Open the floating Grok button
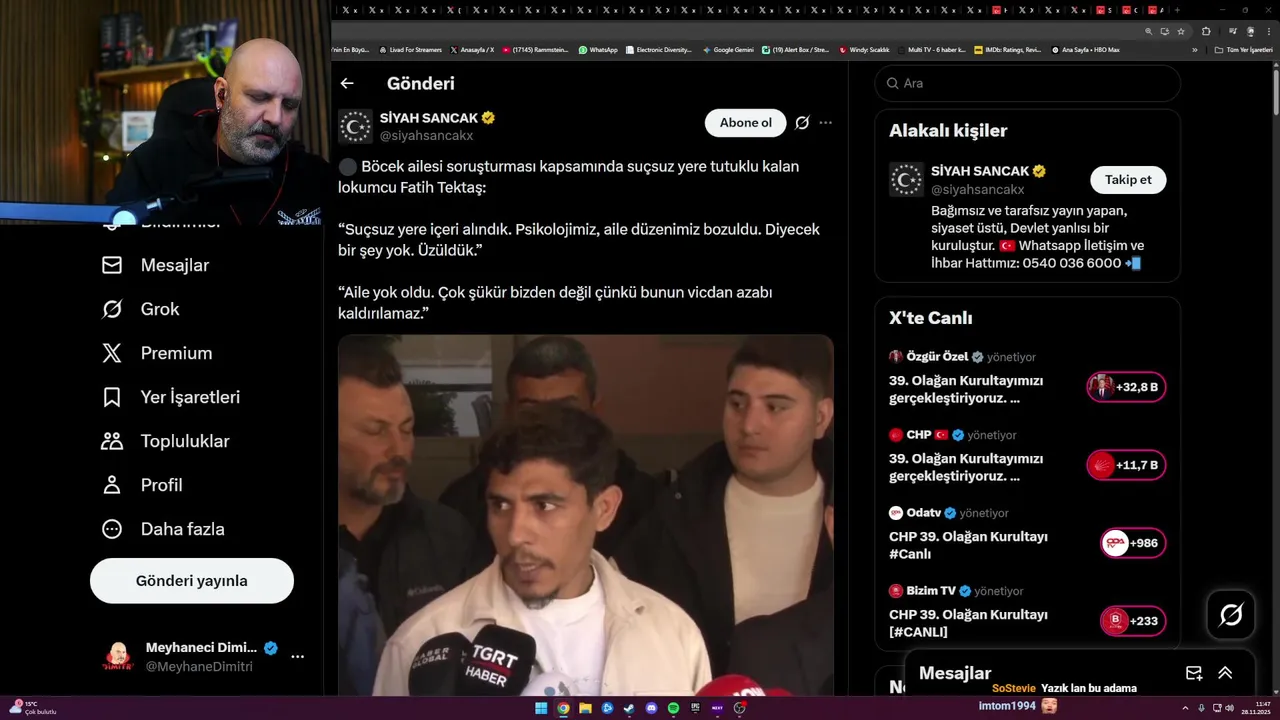 click(1231, 615)
